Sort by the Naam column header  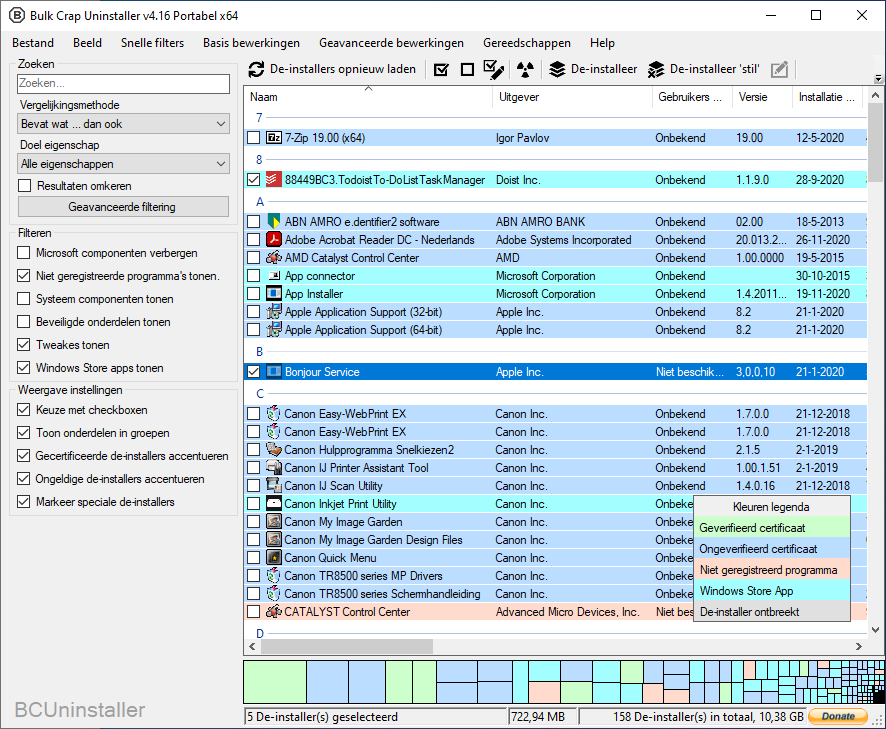tap(368, 97)
